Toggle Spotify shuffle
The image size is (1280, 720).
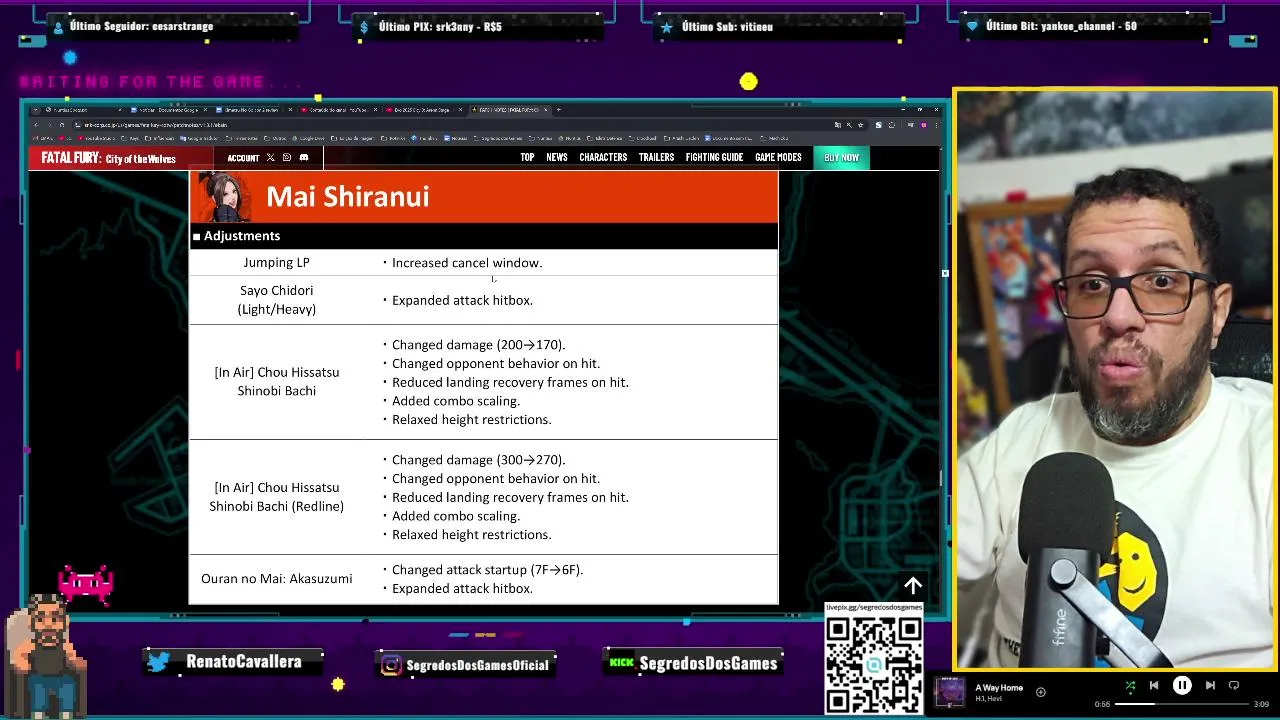(1130, 685)
